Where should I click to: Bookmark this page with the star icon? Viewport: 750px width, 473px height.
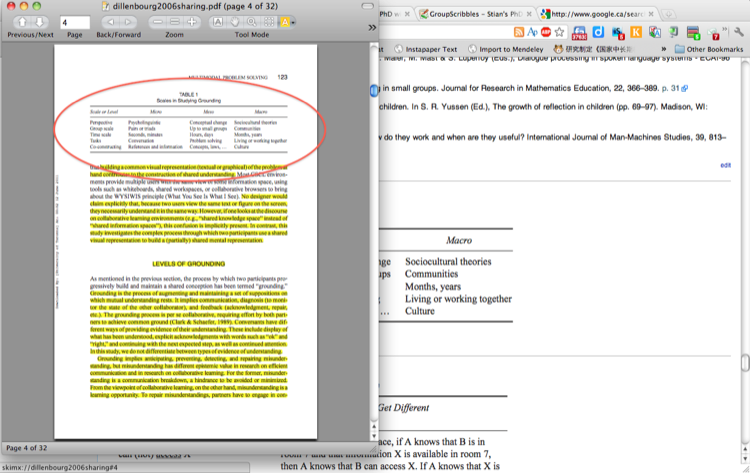(559, 32)
